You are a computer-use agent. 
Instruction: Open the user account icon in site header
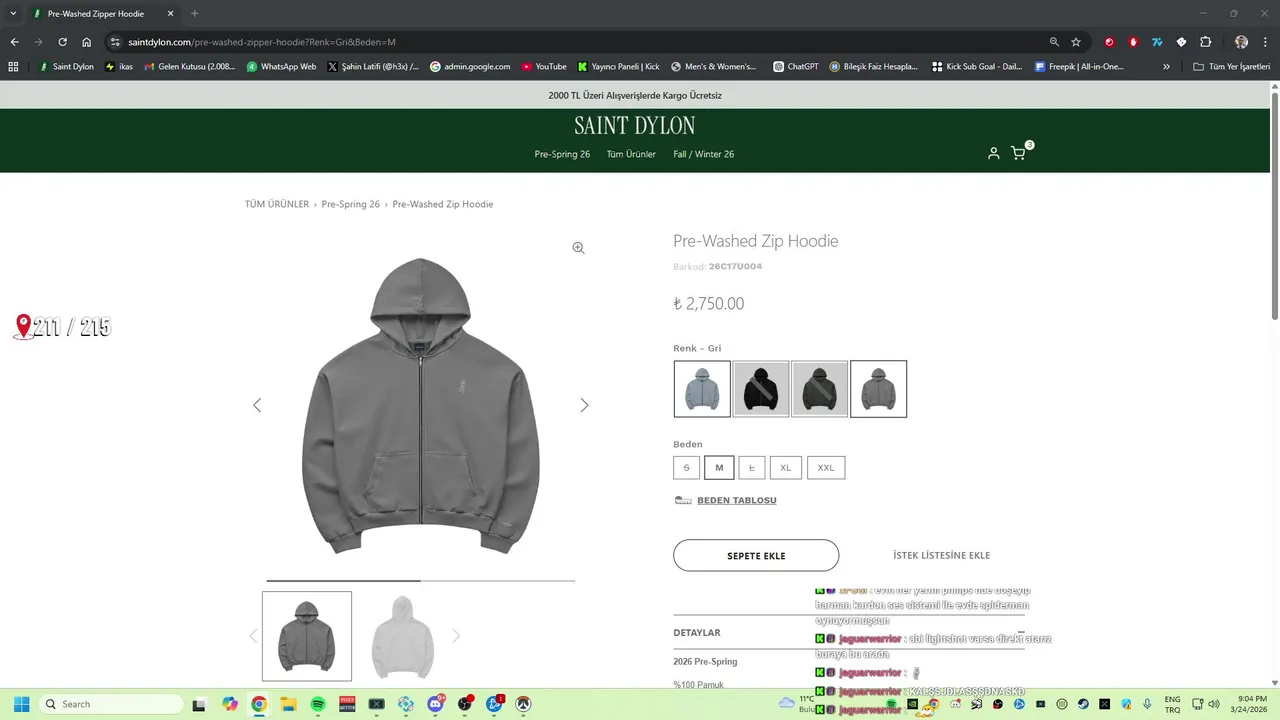(993, 153)
